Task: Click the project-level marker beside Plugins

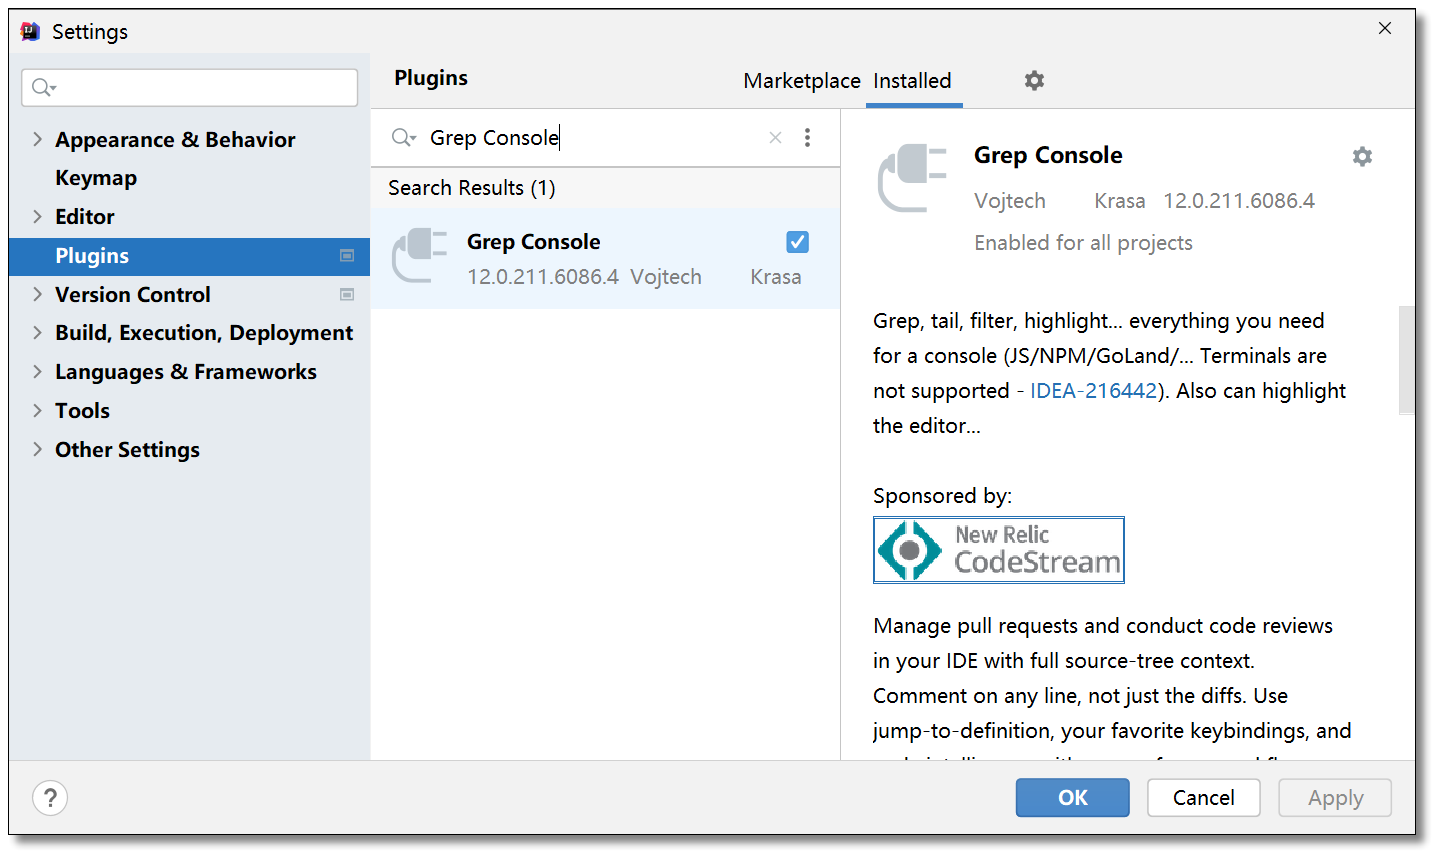Action: click(x=347, y=256)
